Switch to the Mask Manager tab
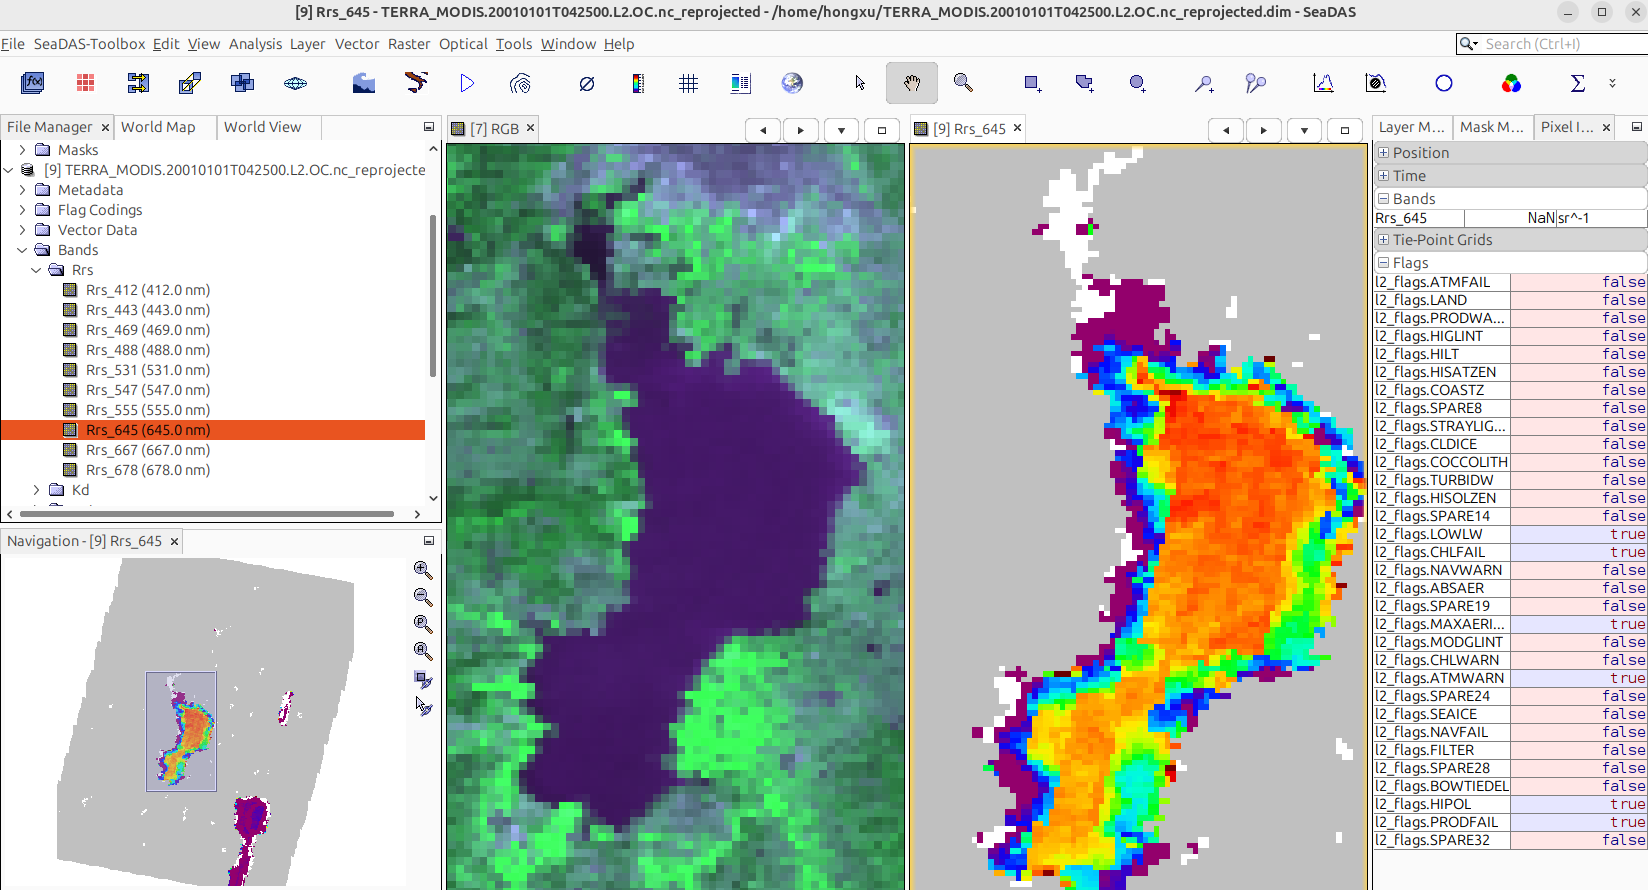The image size is (1648, 890). [x=1492, y=127]
